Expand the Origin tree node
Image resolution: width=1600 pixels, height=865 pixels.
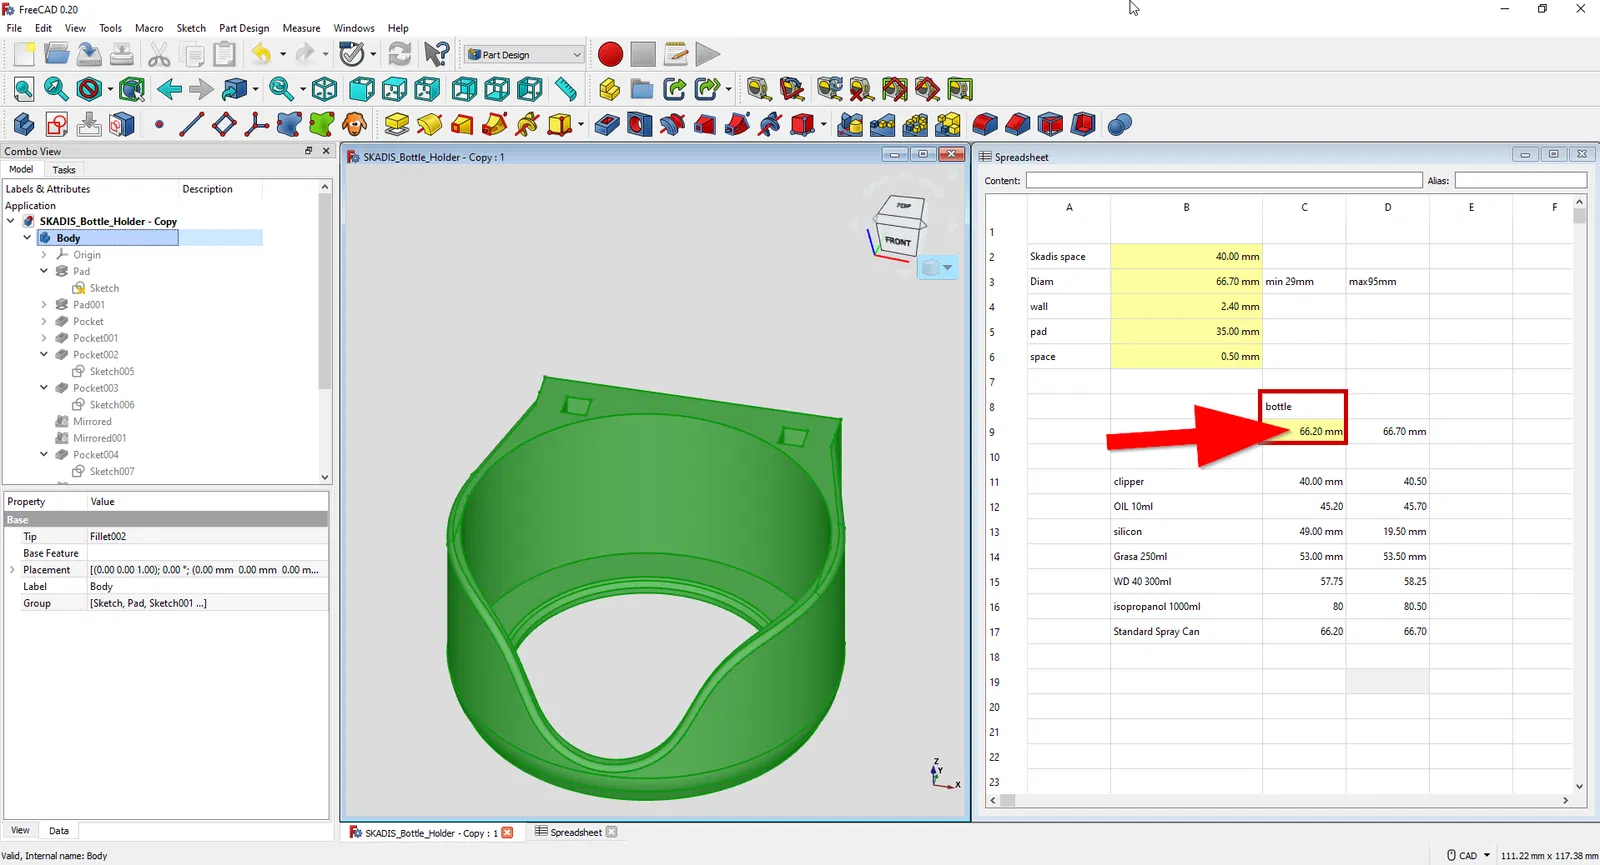tap(44, 255)
